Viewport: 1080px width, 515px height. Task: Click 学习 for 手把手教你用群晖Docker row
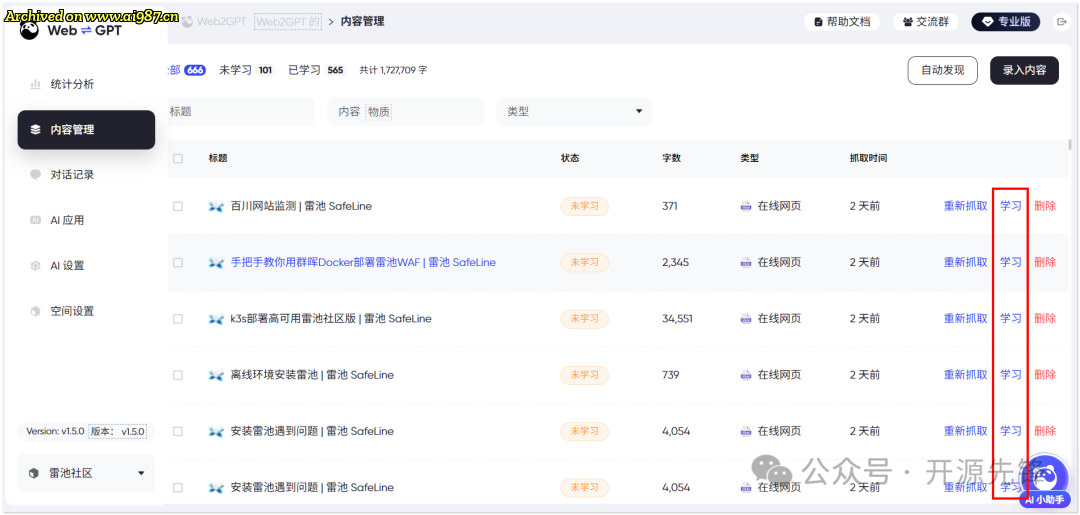point(1010,262)
